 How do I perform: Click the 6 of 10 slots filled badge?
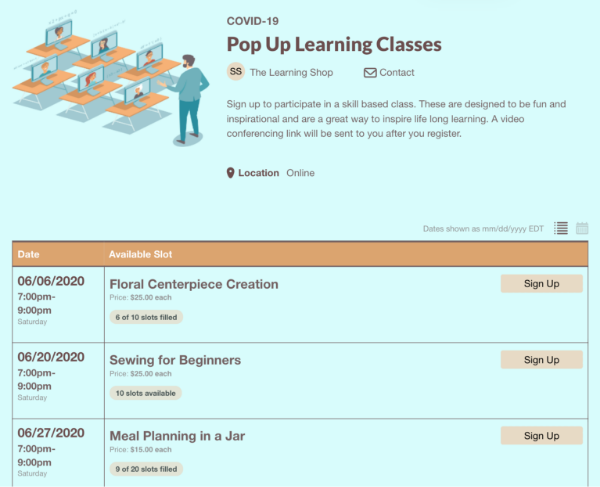tap(146, 317)
